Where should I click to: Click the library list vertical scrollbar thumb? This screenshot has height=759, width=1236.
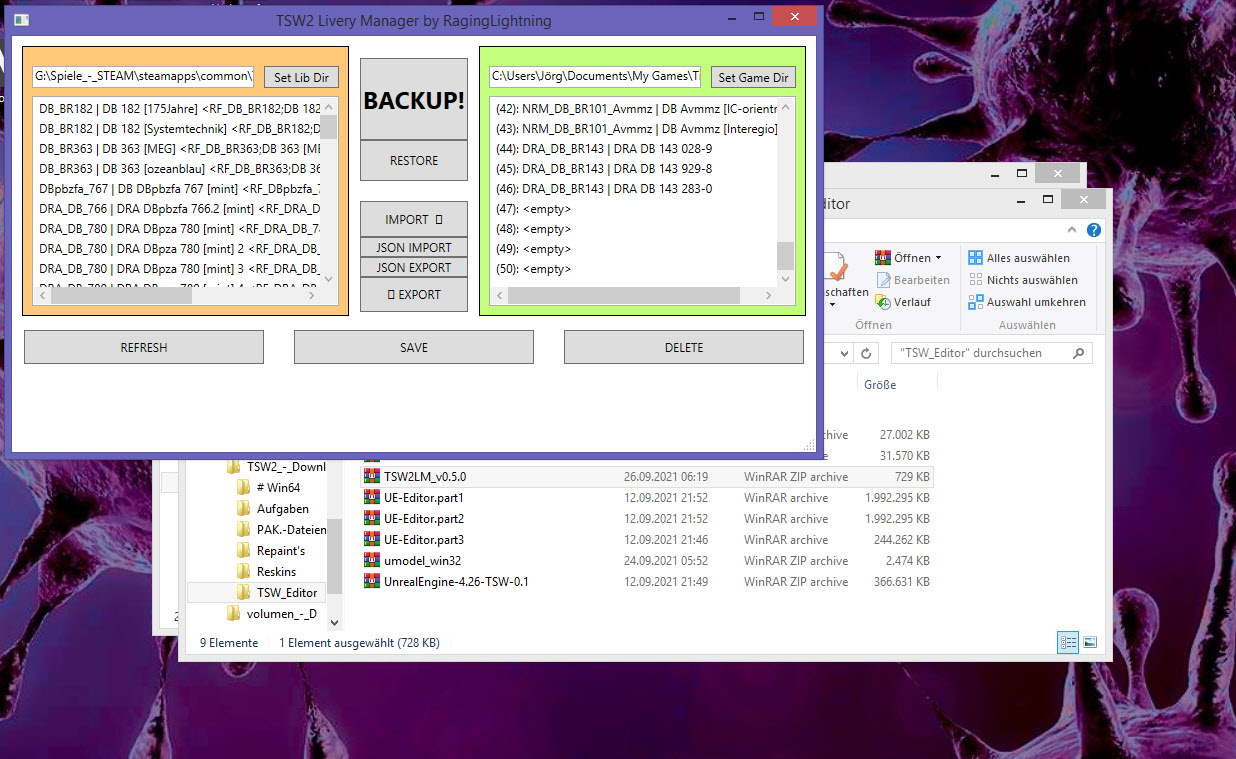pyautogui.click(x=328, y=126)
